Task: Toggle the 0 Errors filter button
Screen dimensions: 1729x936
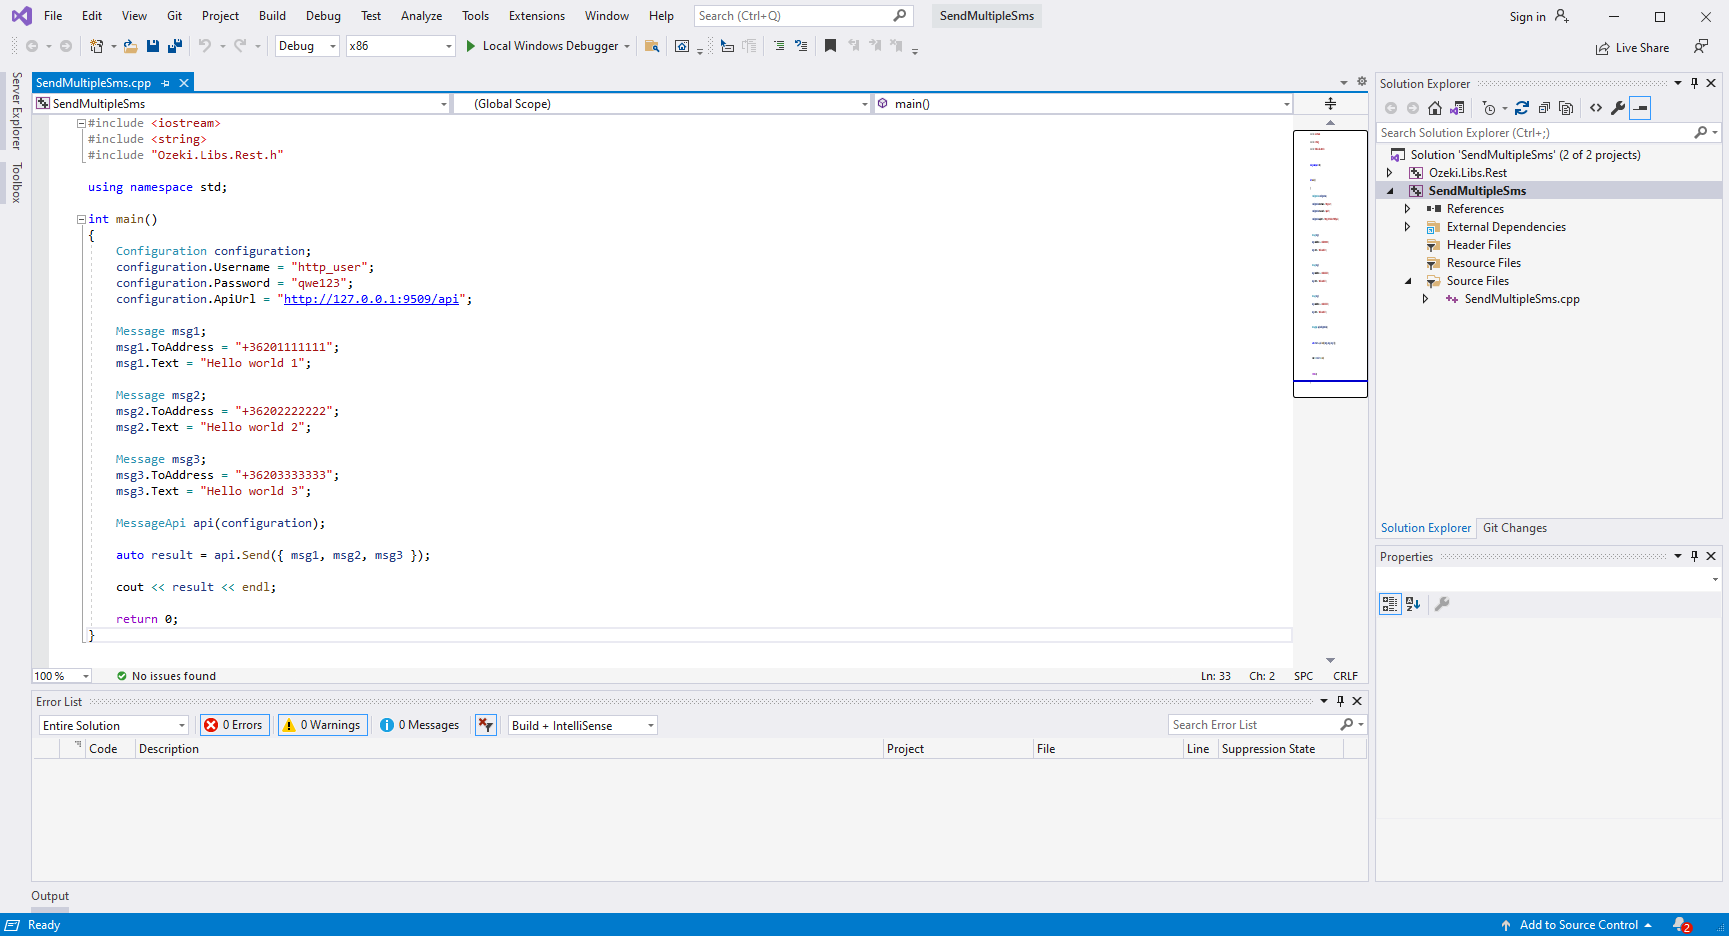Action: 235,725
